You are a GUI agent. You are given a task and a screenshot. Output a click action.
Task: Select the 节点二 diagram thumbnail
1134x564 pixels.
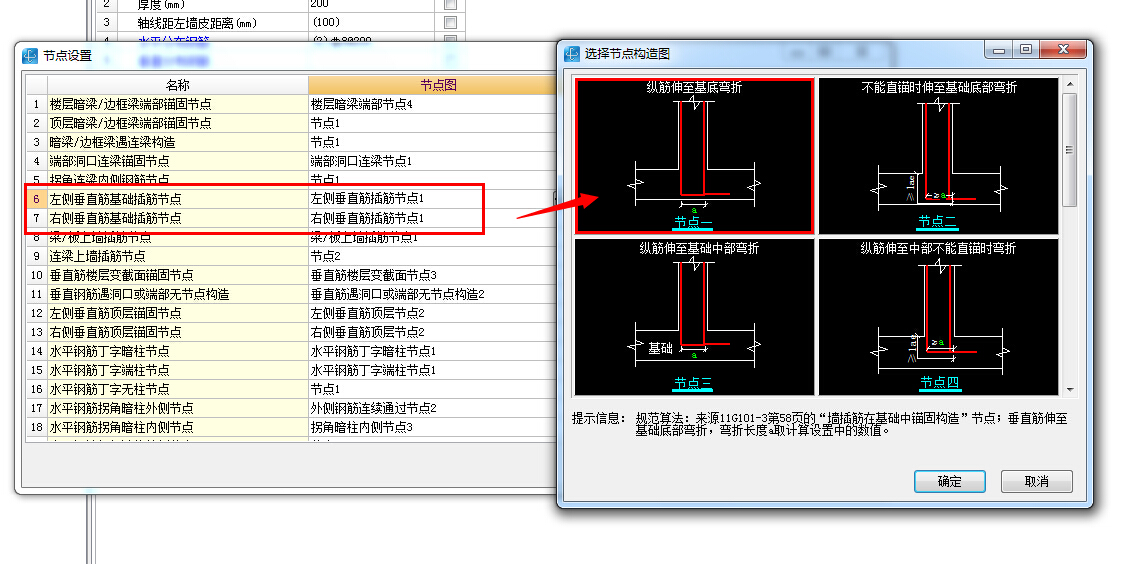point(938,155)
